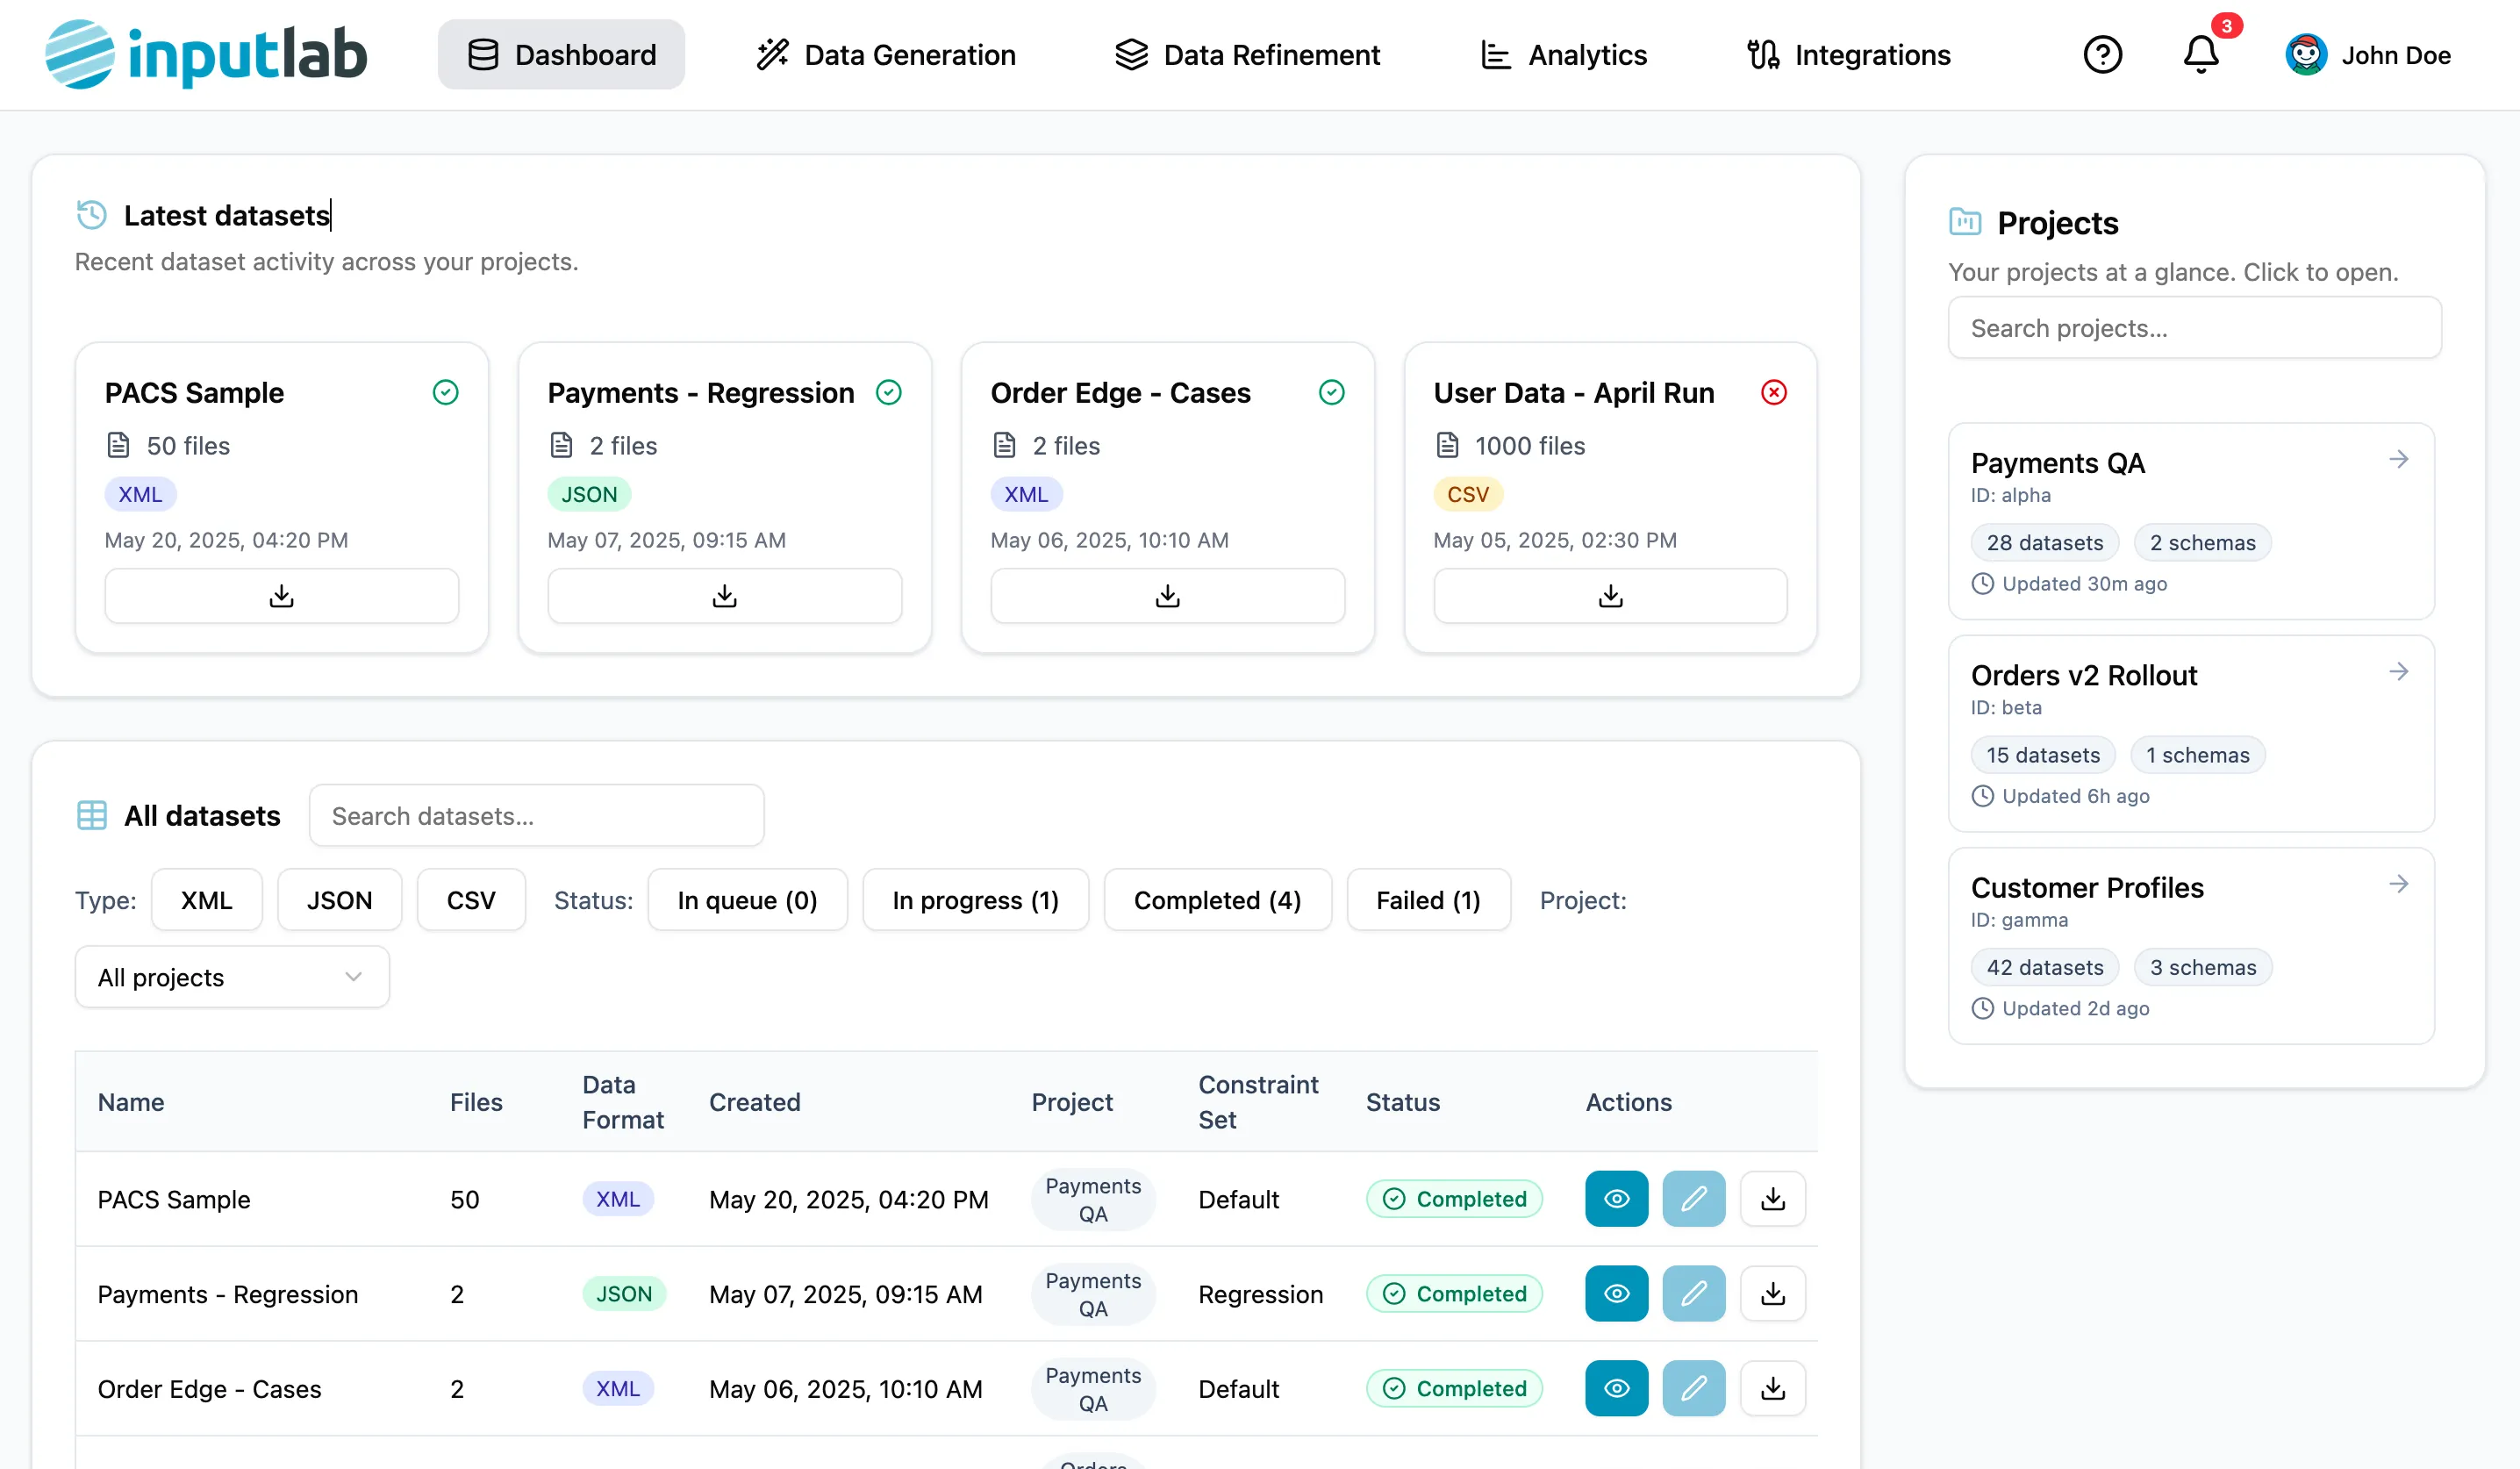Click the search datasets input field

(537, 815)
